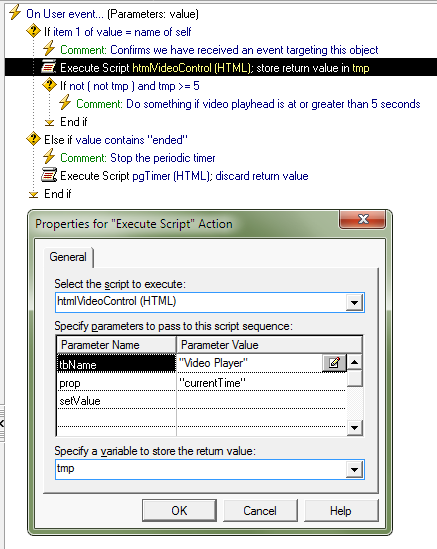Click the parameter list scroll down arrow
The height and width of the screenshot is (549, 437).
pyautogui.click(x=354, y=428)
